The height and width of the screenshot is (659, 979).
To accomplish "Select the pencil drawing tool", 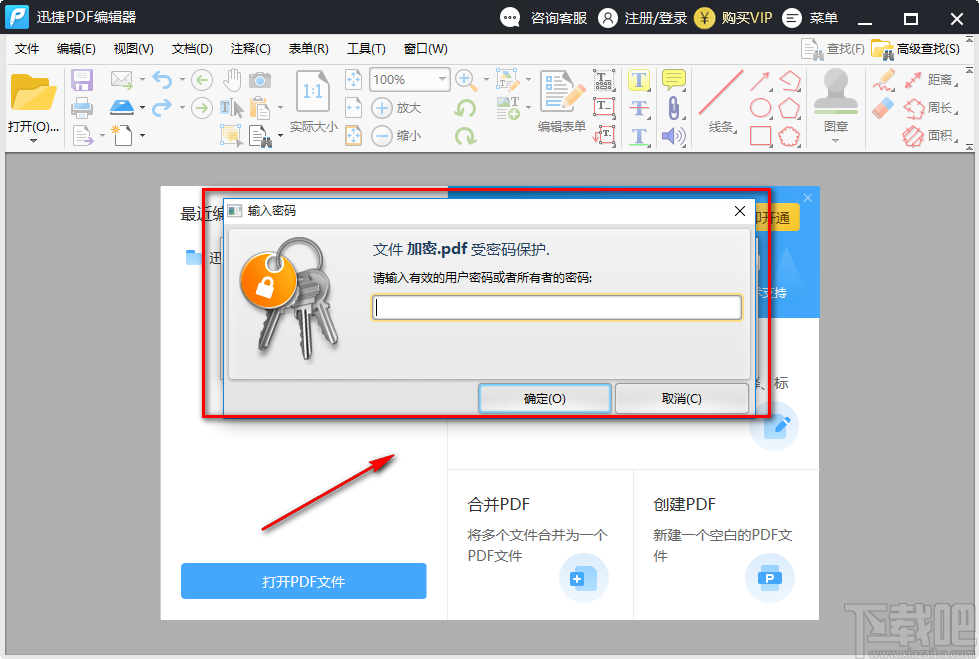I will click(883, 80).
